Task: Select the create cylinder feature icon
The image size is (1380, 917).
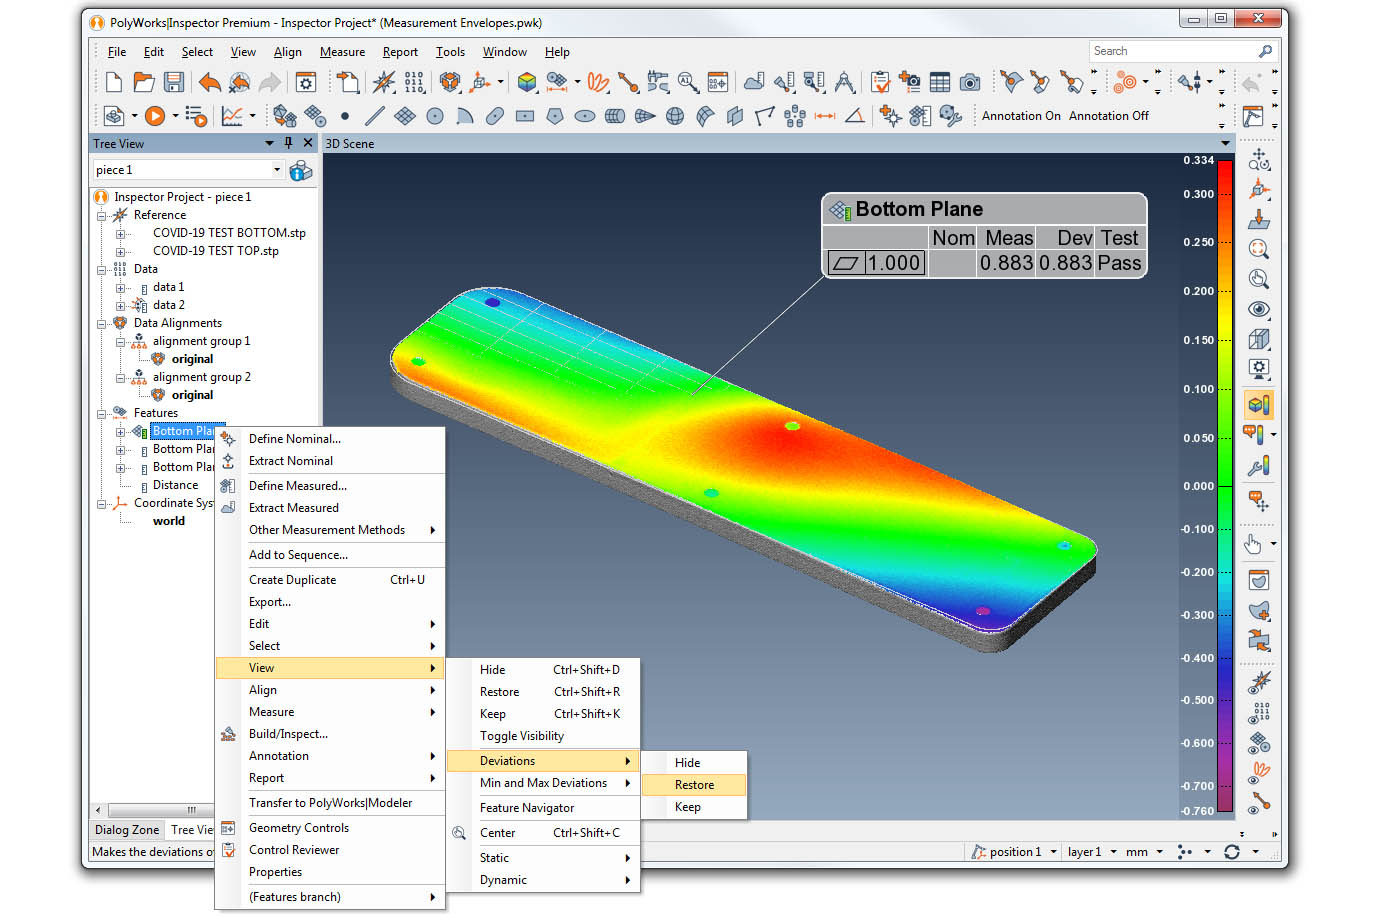Action: click(x=615, y=116)
